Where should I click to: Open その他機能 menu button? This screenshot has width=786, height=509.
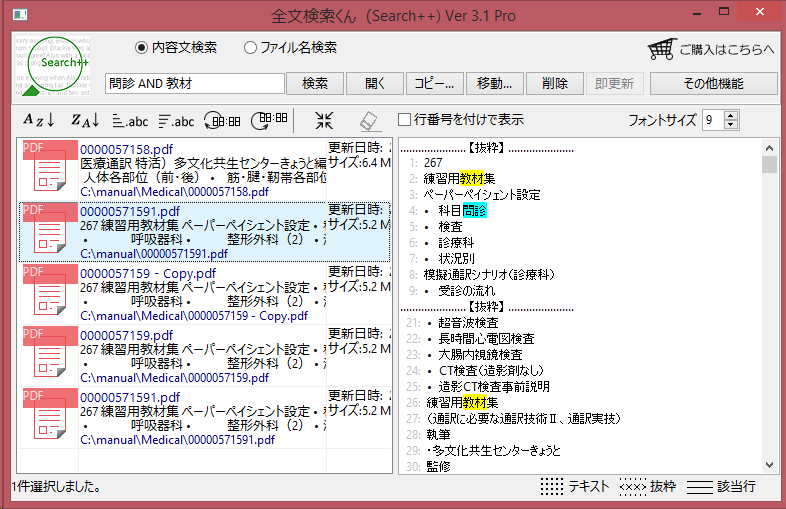713,83
